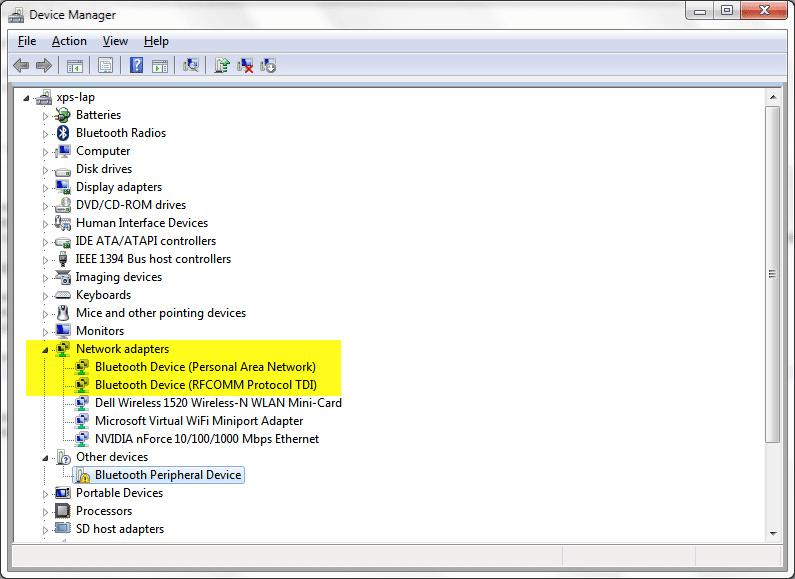This screenshot has width=795, height=579.
Task: Click the blue Help question mark icon
Action: point(136,65)
